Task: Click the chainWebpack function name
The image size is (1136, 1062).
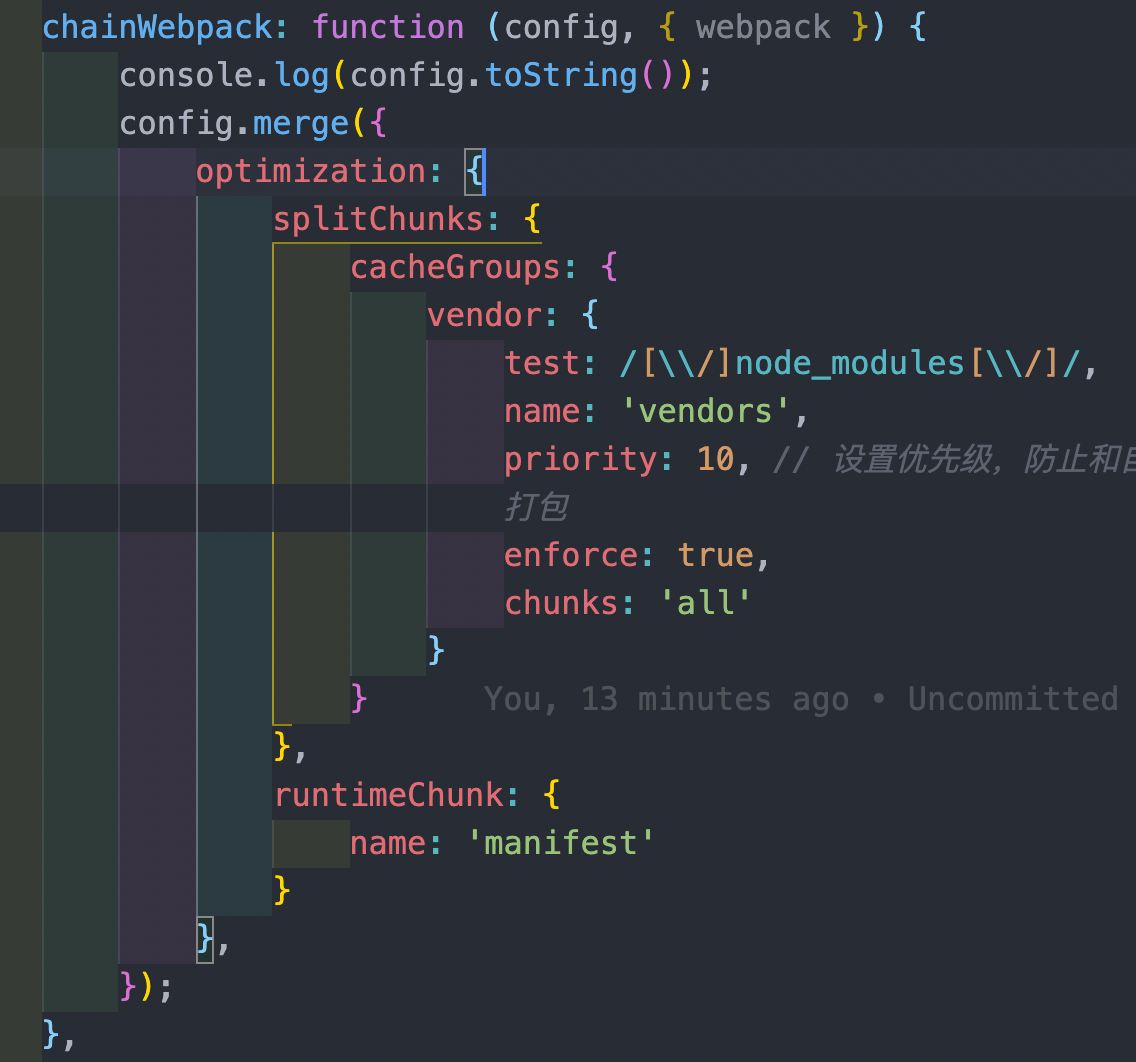Action: pyautogui.click(x=160, y=26)
